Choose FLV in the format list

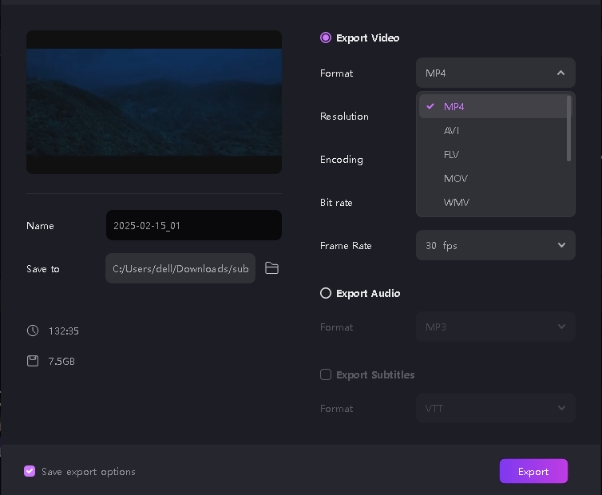(x=493, y=154)
